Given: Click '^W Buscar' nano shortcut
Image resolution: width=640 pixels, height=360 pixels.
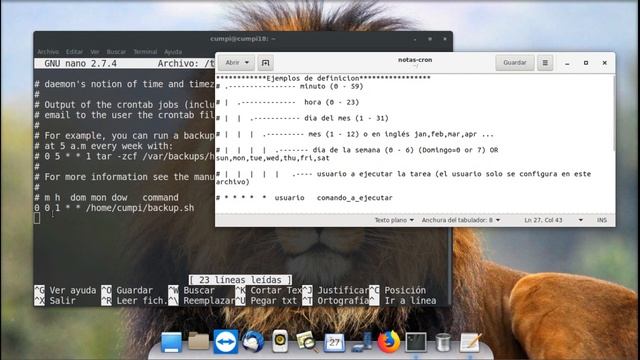Looking at the screenshot, I should [x=191, y=290].
